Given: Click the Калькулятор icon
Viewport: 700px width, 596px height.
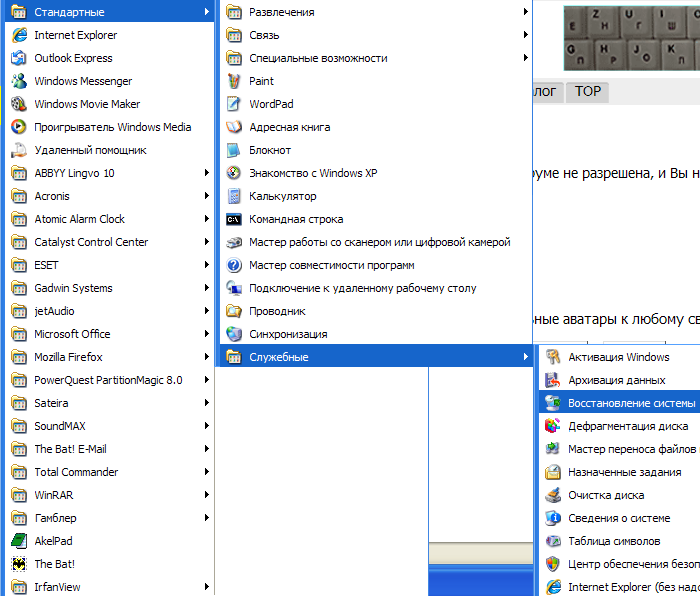Looking at the screenshot, I should pyautogui.click(x=234, y=196).
